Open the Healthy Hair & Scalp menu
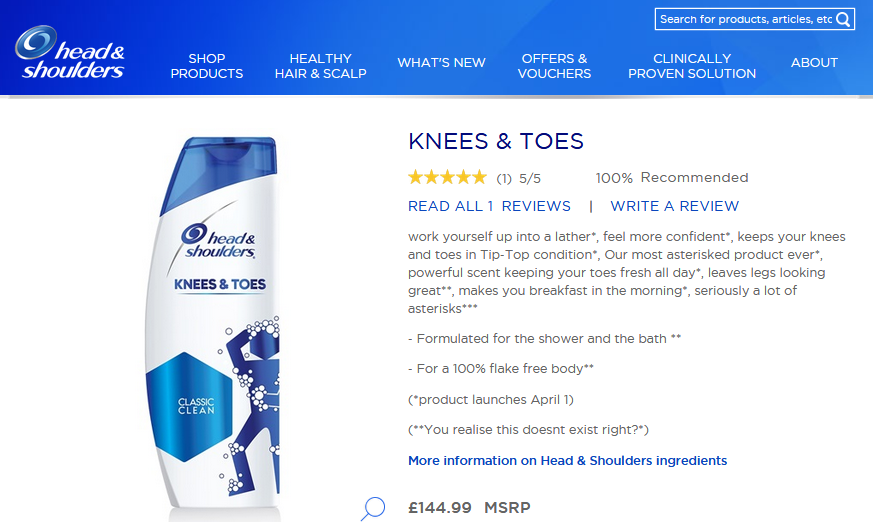Image resolution: width=873 pixels, height=524 pixels. coord(320,66)
